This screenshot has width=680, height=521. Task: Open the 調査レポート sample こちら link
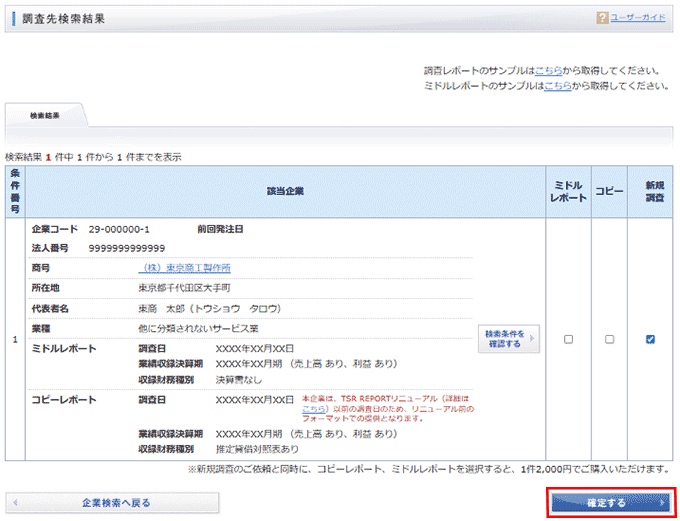549,71
